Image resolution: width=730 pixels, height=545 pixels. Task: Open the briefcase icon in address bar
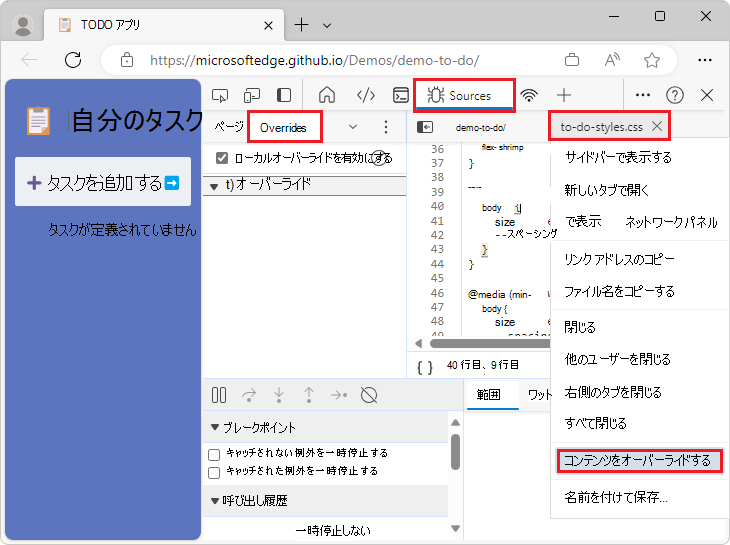tap(572, 60)
